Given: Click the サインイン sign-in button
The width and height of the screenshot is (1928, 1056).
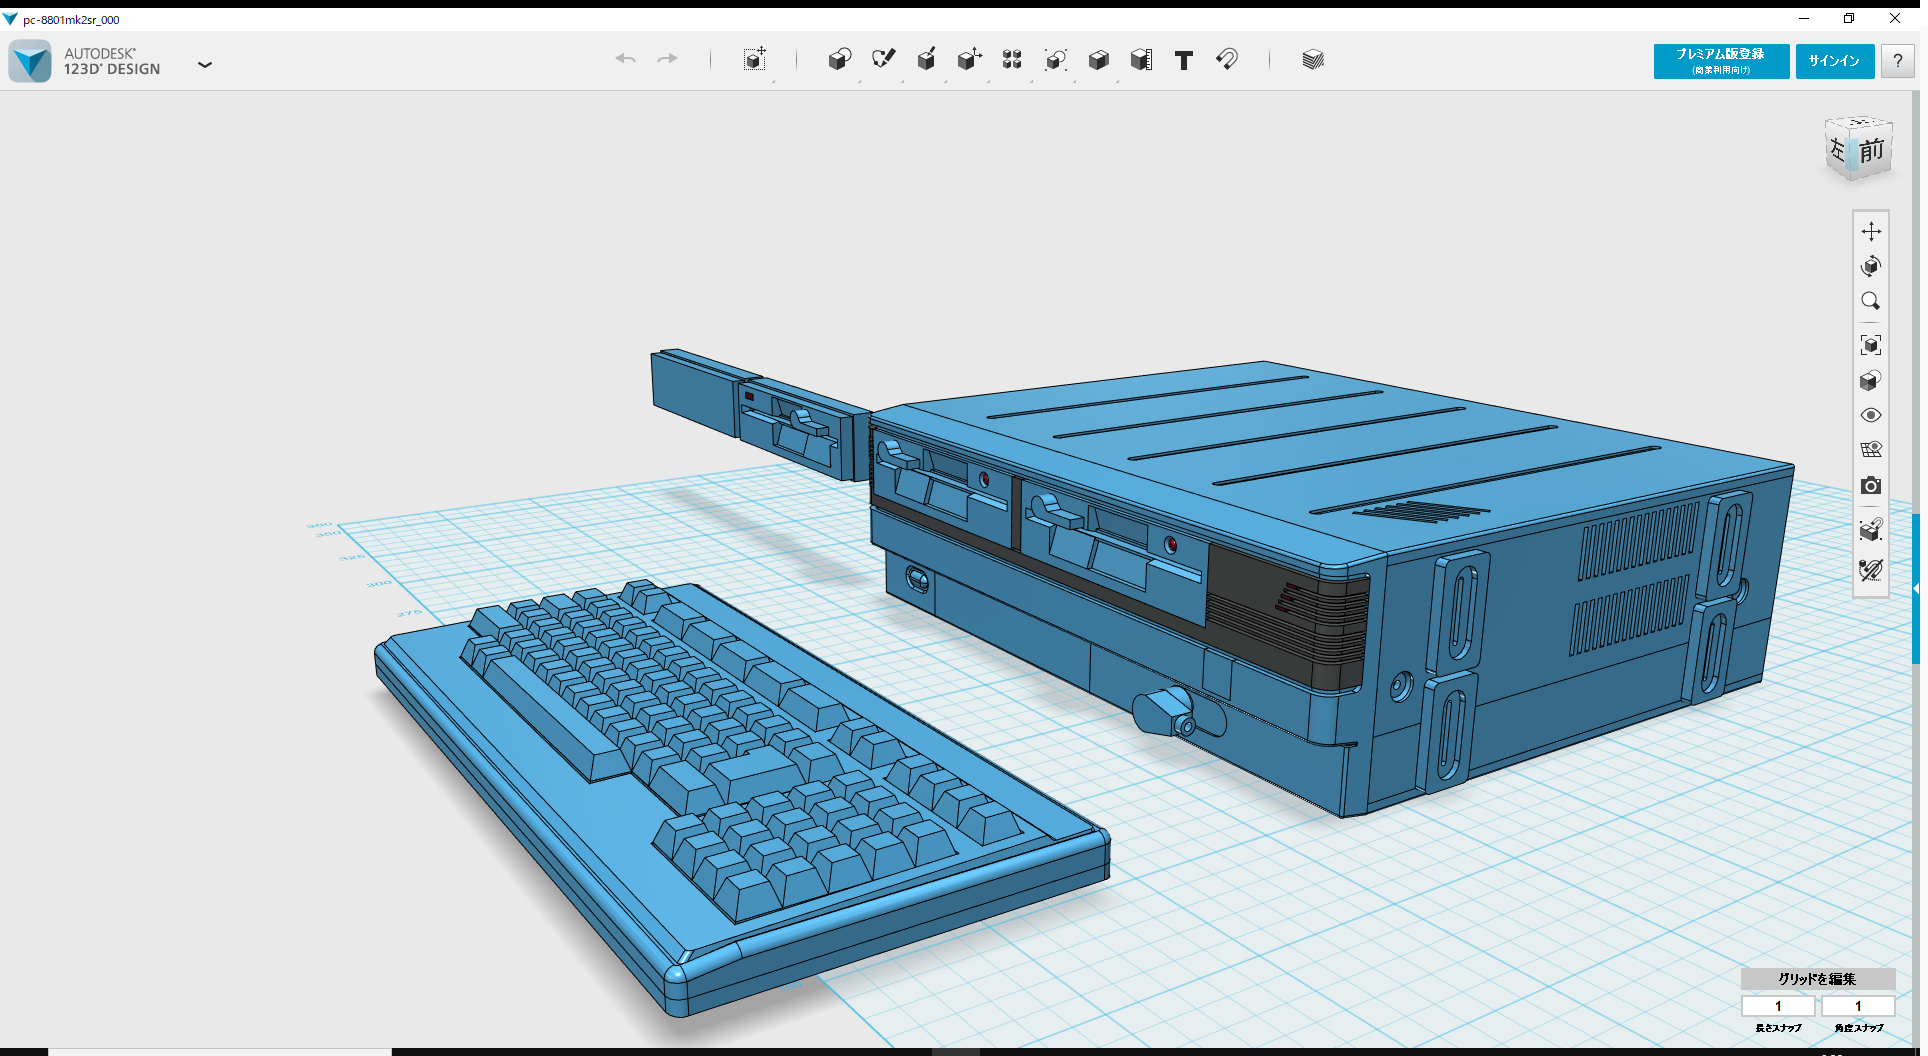Looking at the screenshot, I should coord(1835,61).
